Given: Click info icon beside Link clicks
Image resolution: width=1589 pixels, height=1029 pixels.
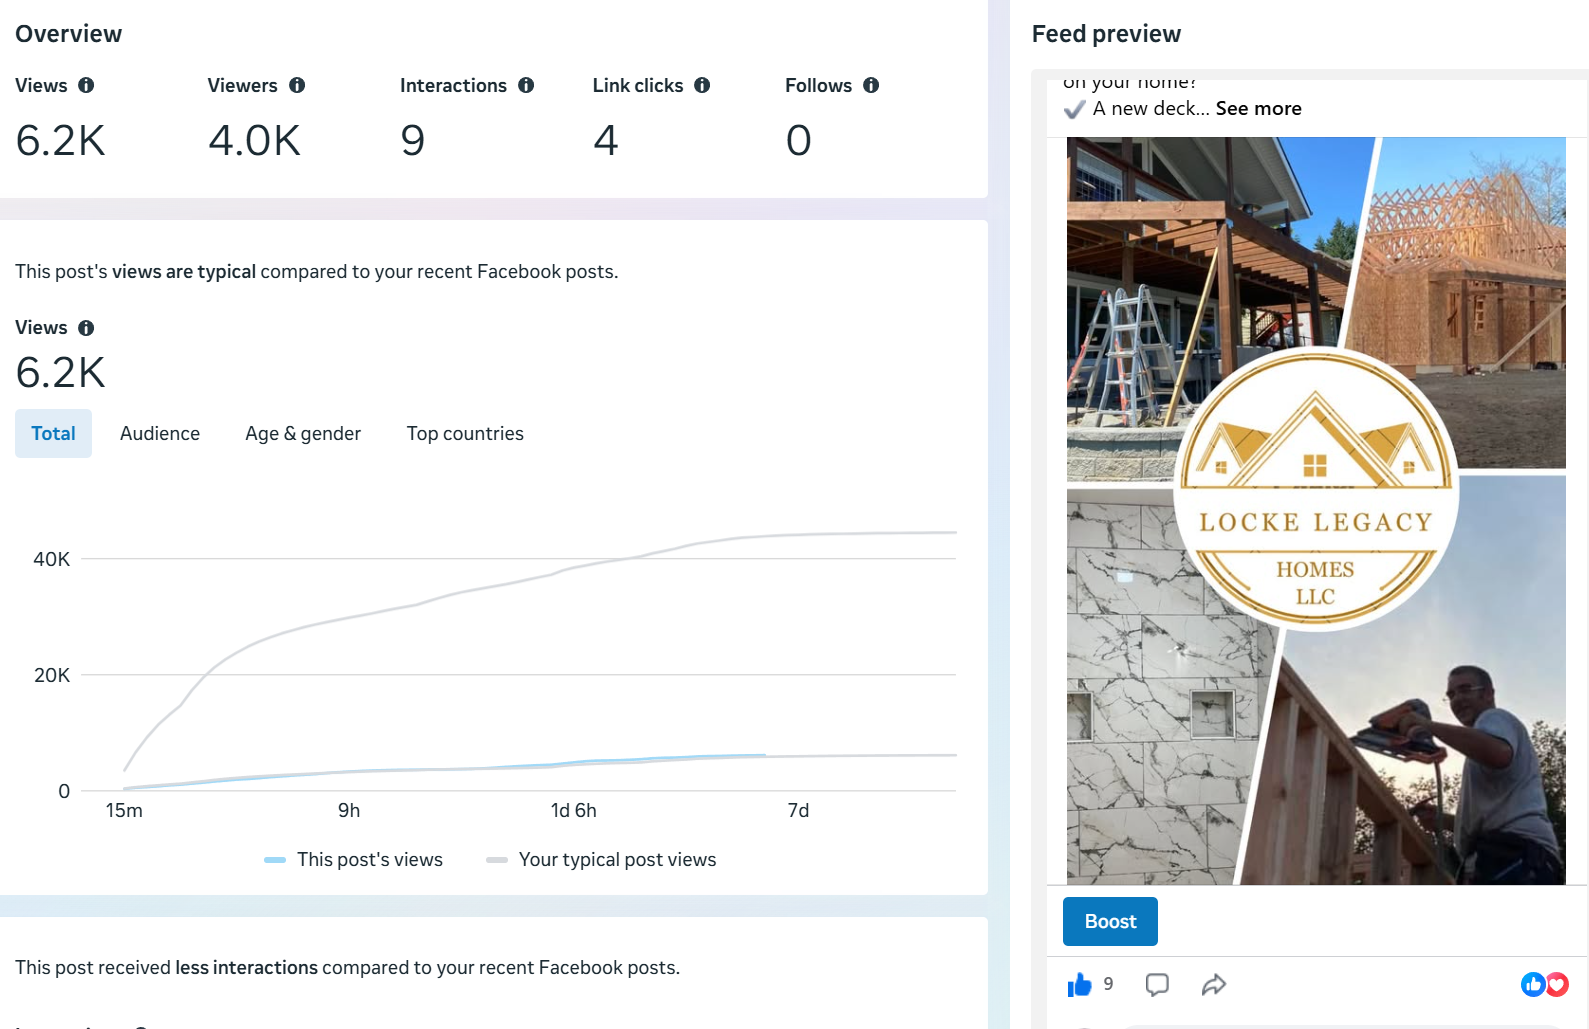Looking at the screenshot, I should [x=702, y=86].
